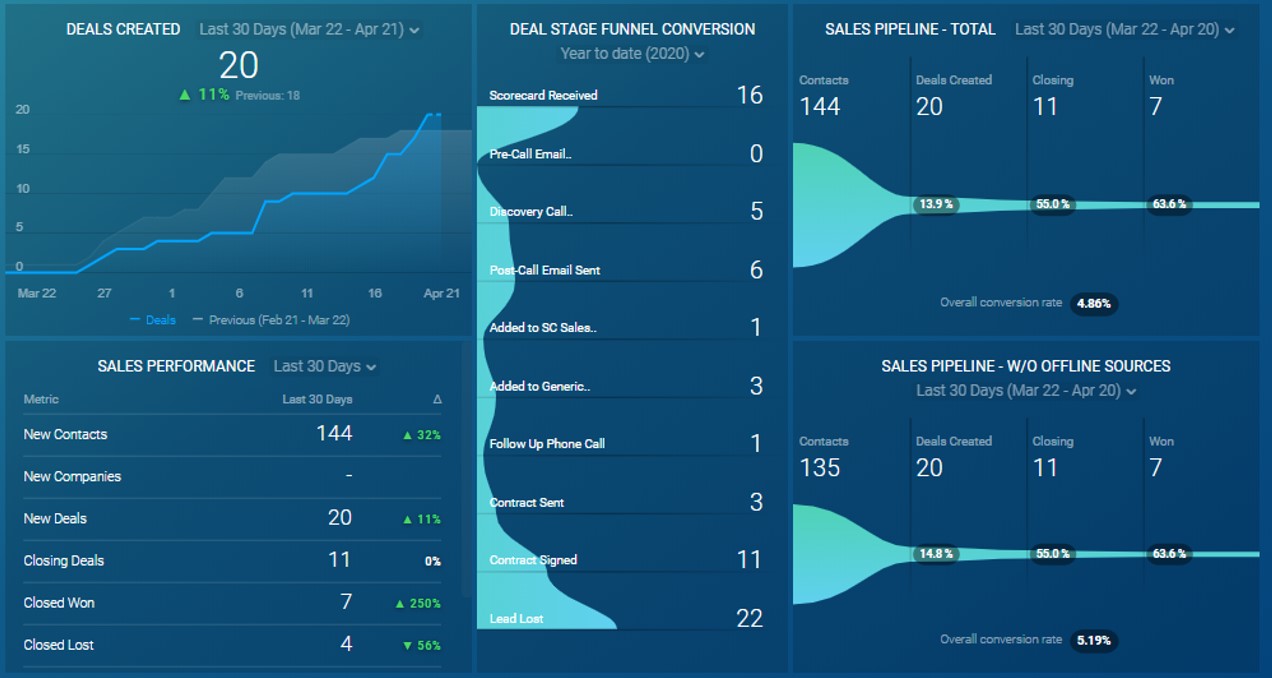Click the Mar 22 axis label

point(37,294)
